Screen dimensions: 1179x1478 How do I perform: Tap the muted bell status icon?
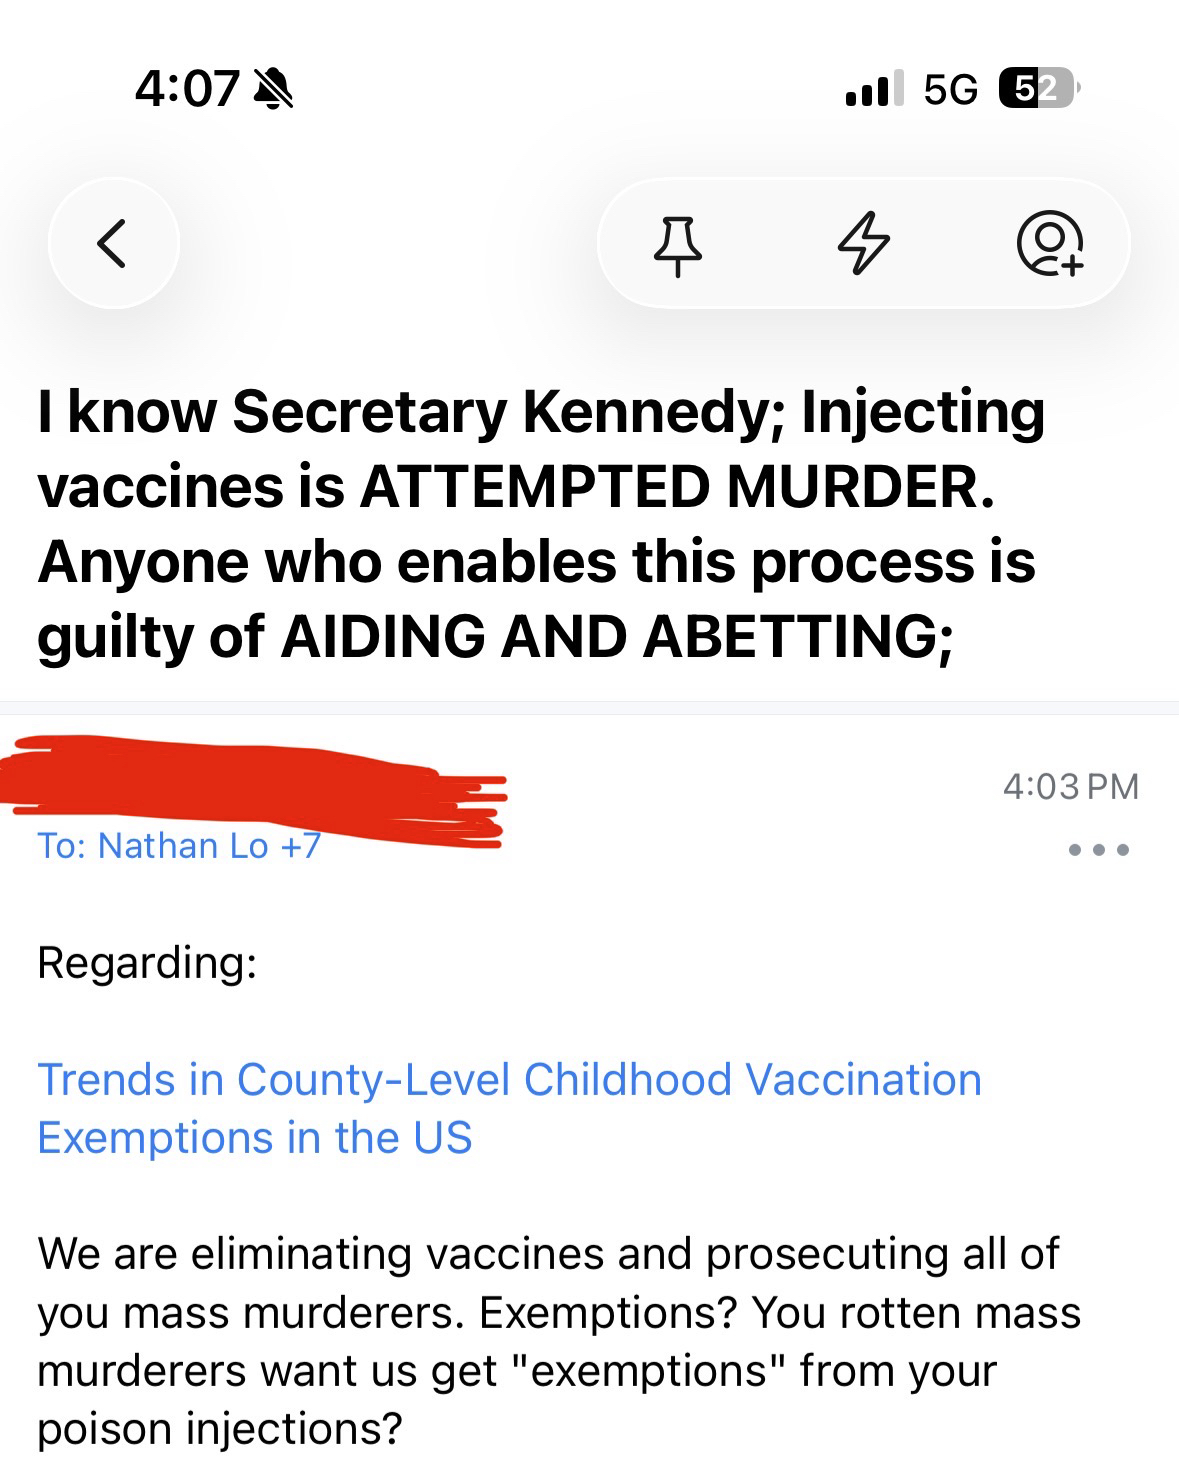click(x=273, y=89)
